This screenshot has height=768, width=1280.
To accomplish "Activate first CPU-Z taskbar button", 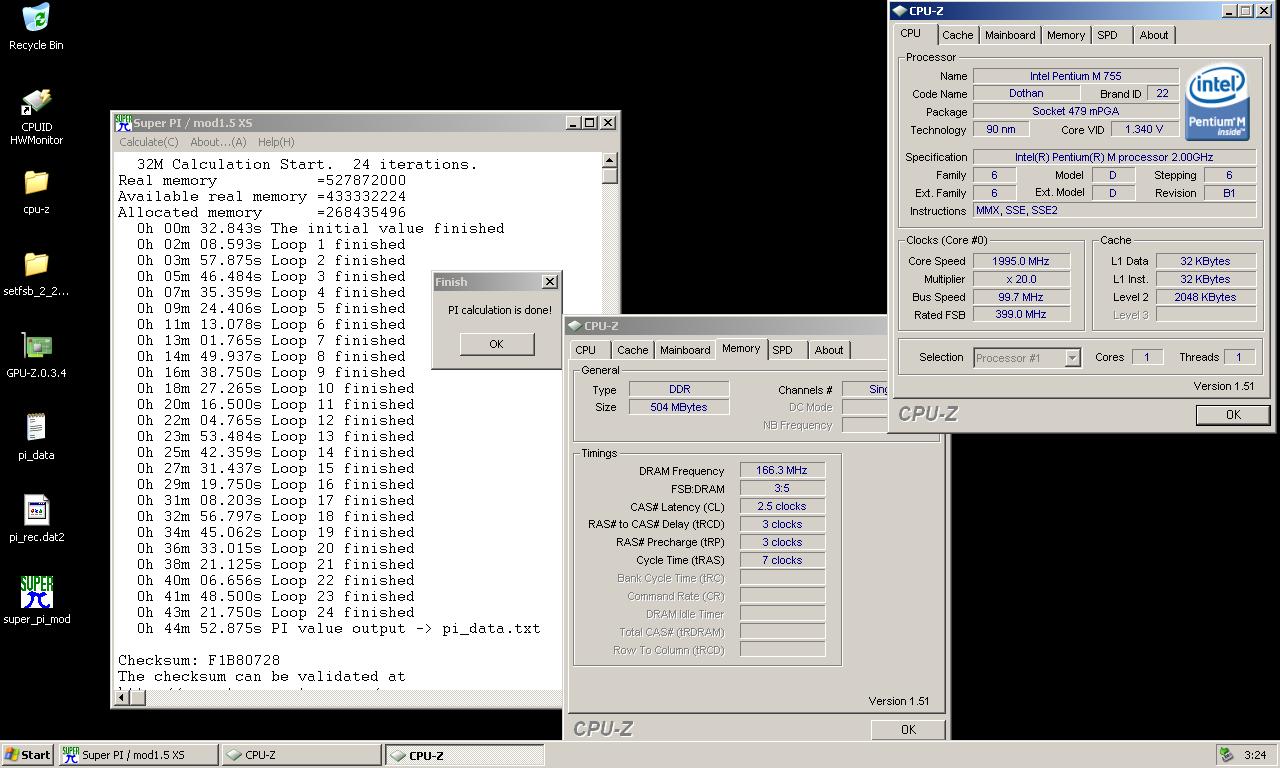I will click(301, 755).
